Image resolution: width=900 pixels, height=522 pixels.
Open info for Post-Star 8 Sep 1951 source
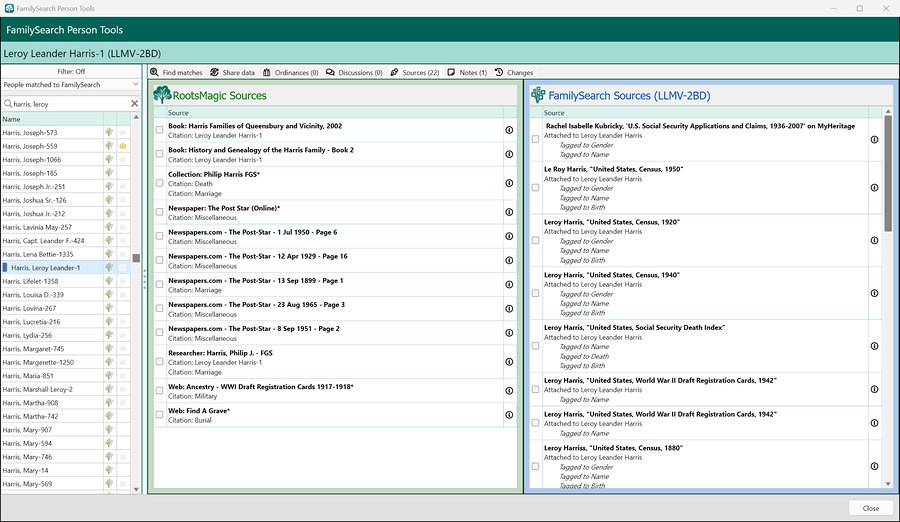click(x=509, y=333)
